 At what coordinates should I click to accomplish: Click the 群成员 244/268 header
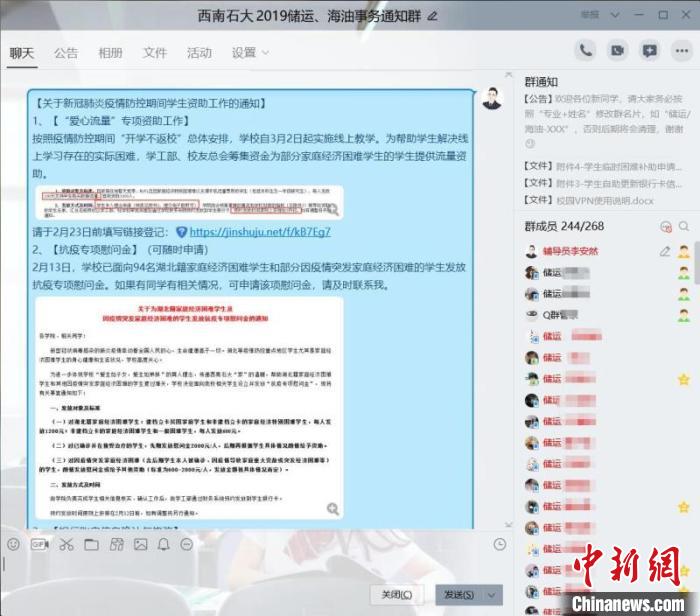[x=564, y=226]
